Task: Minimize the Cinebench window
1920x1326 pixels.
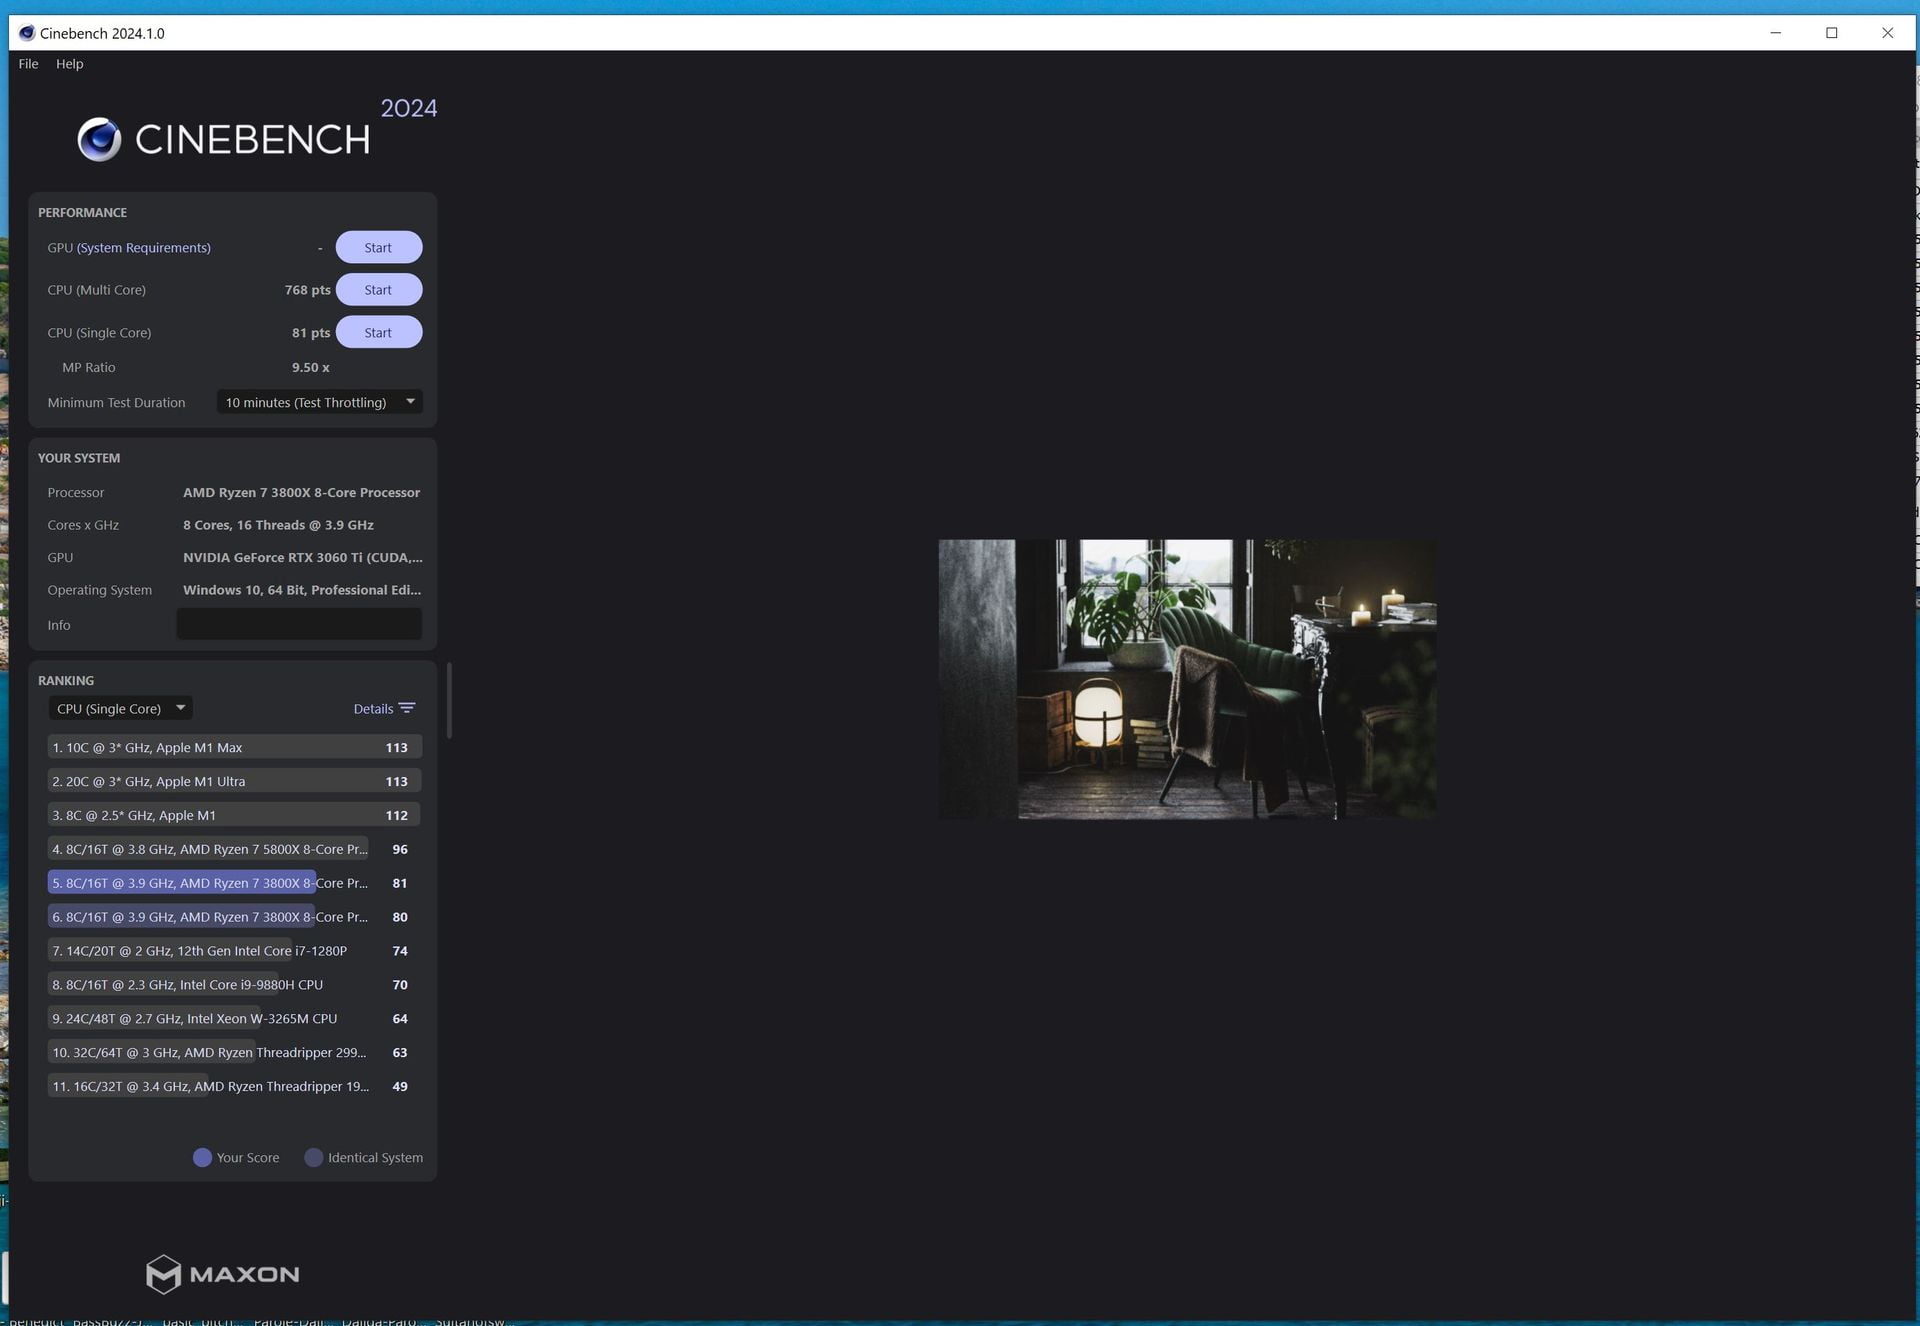Action: point(1775,33)
